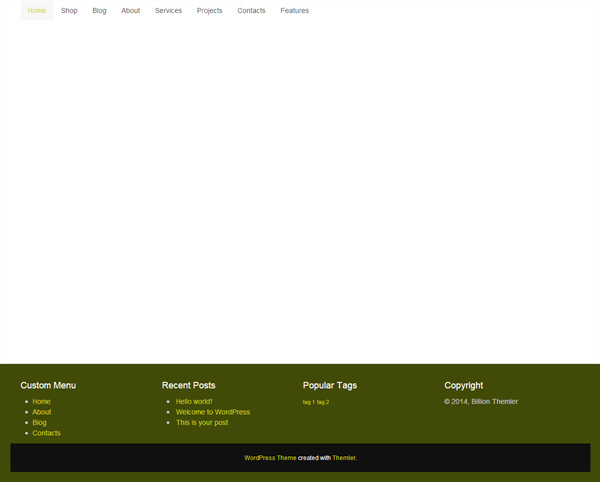The width and height of the screenshot is (600, 482).
Task: Select 'tag 1' under Popular Tags
Action: click(308, 402)
